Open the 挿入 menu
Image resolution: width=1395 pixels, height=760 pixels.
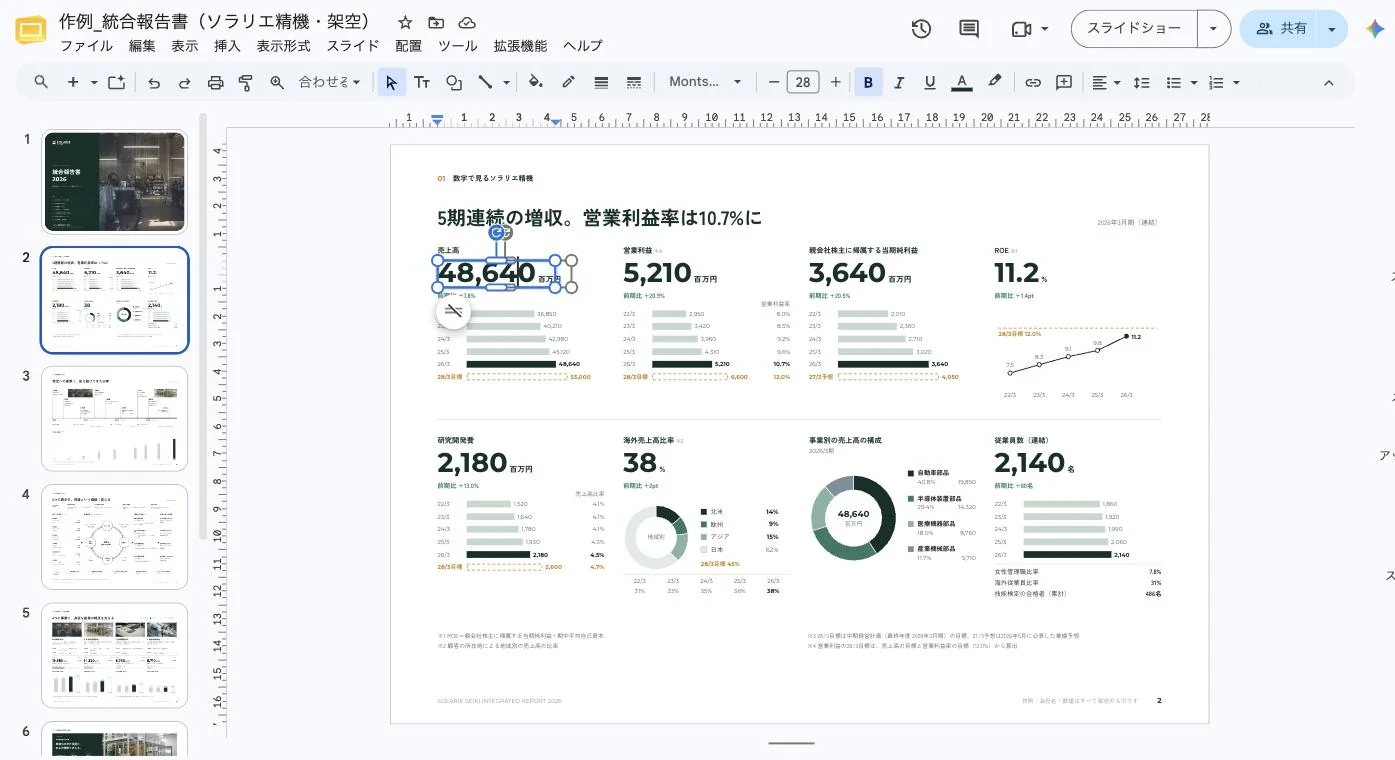[227, 45]
